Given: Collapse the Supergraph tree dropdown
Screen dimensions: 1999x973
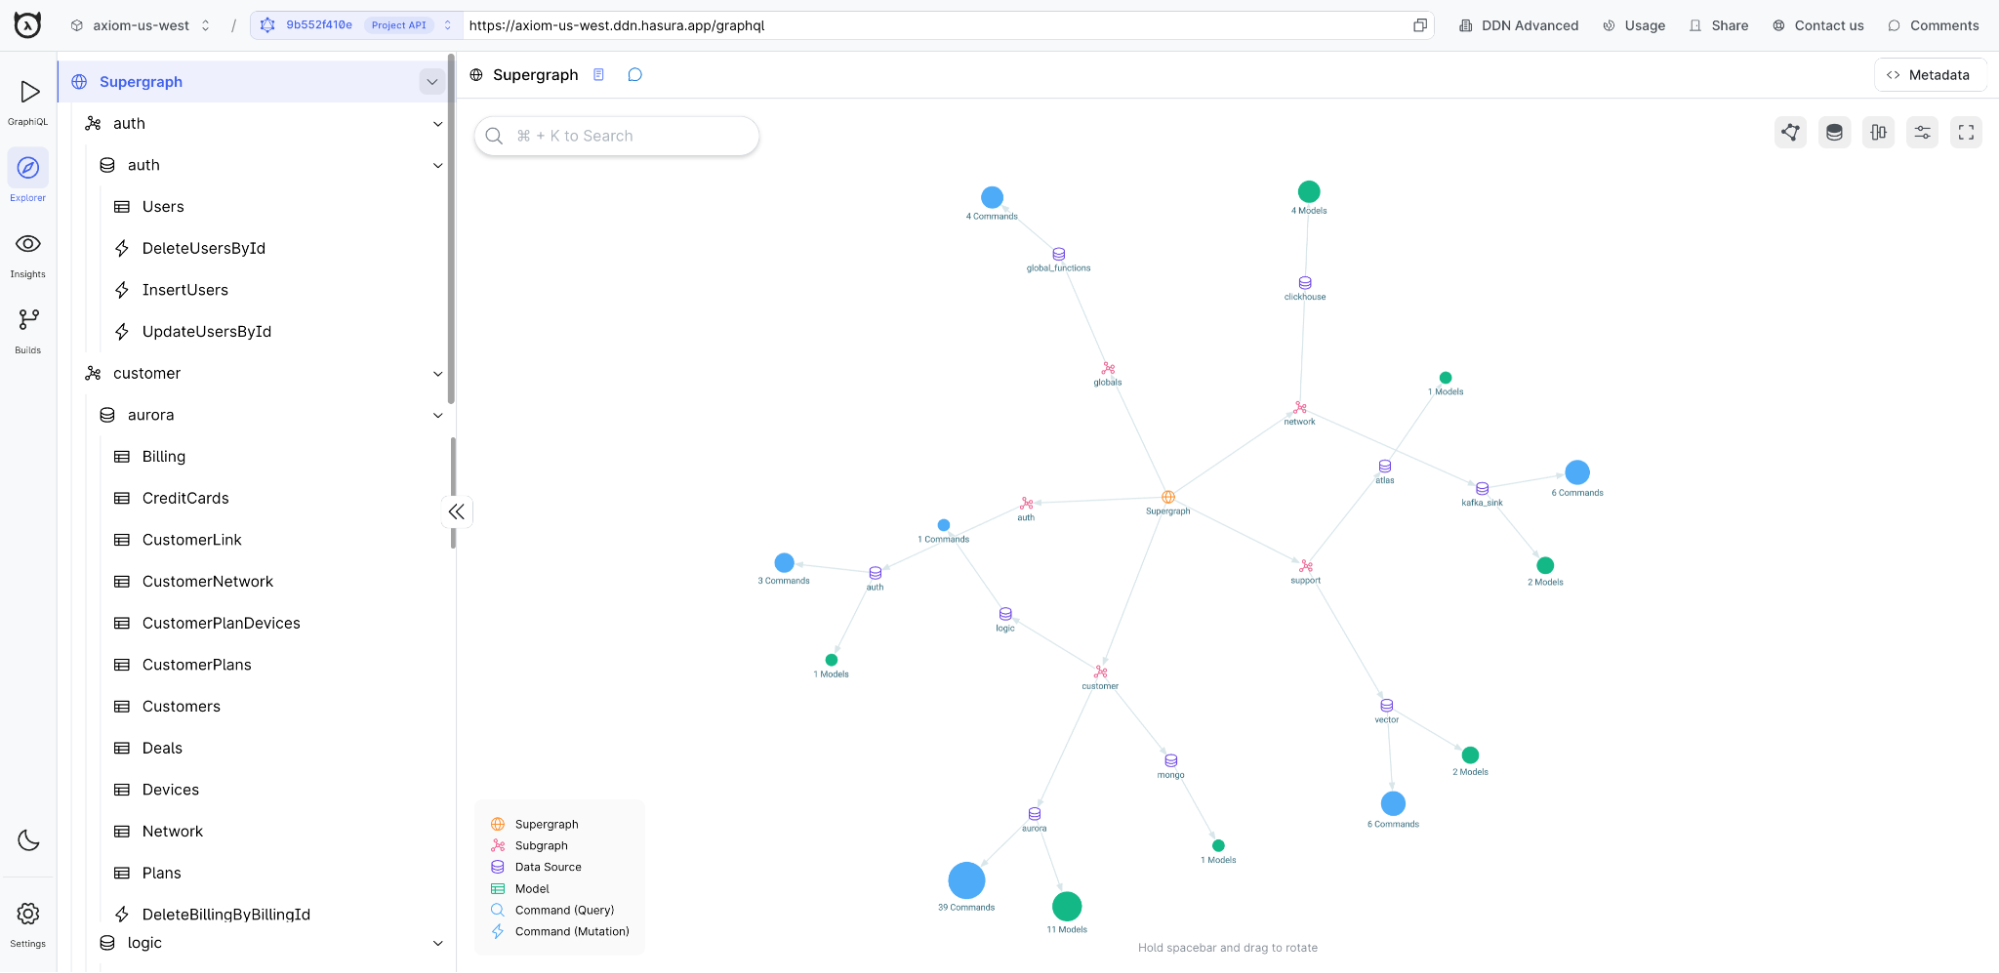Looking at the screenshot, I should [432, 82].
